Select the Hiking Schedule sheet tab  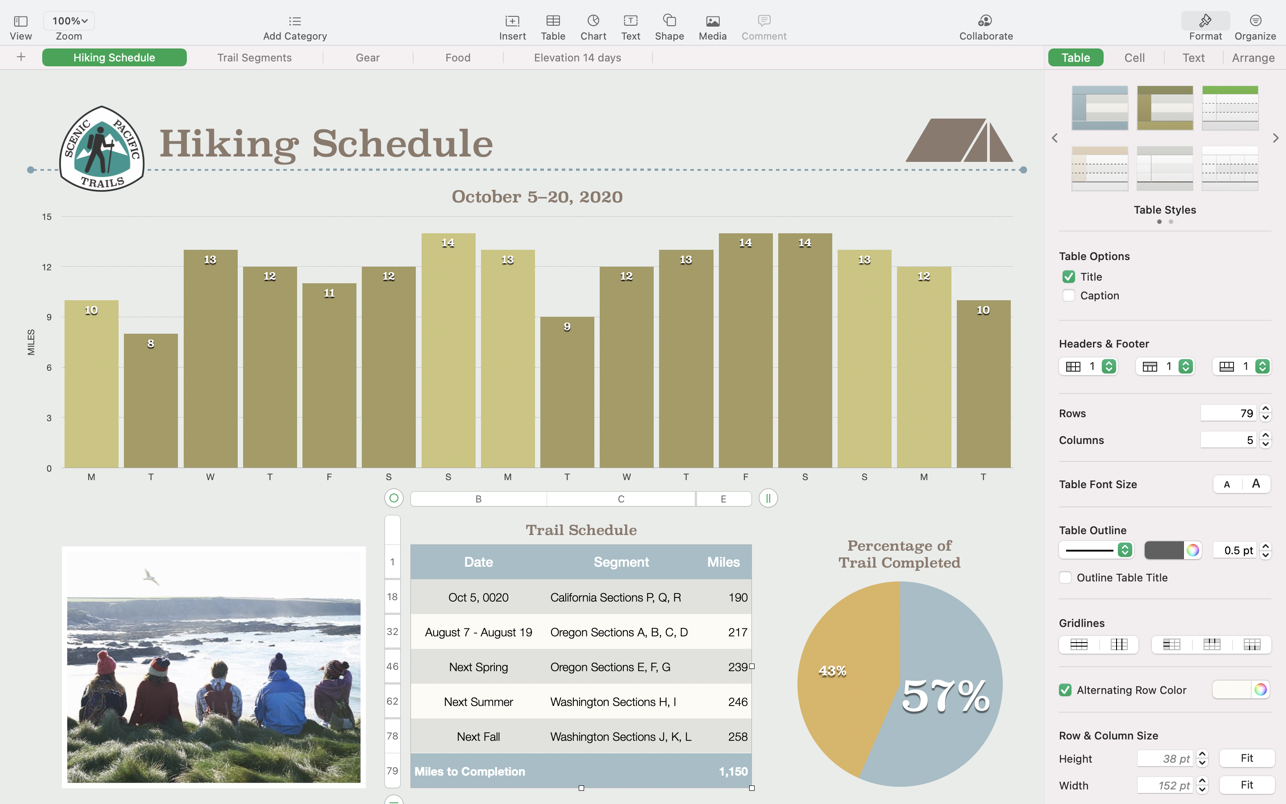(114, 58)
